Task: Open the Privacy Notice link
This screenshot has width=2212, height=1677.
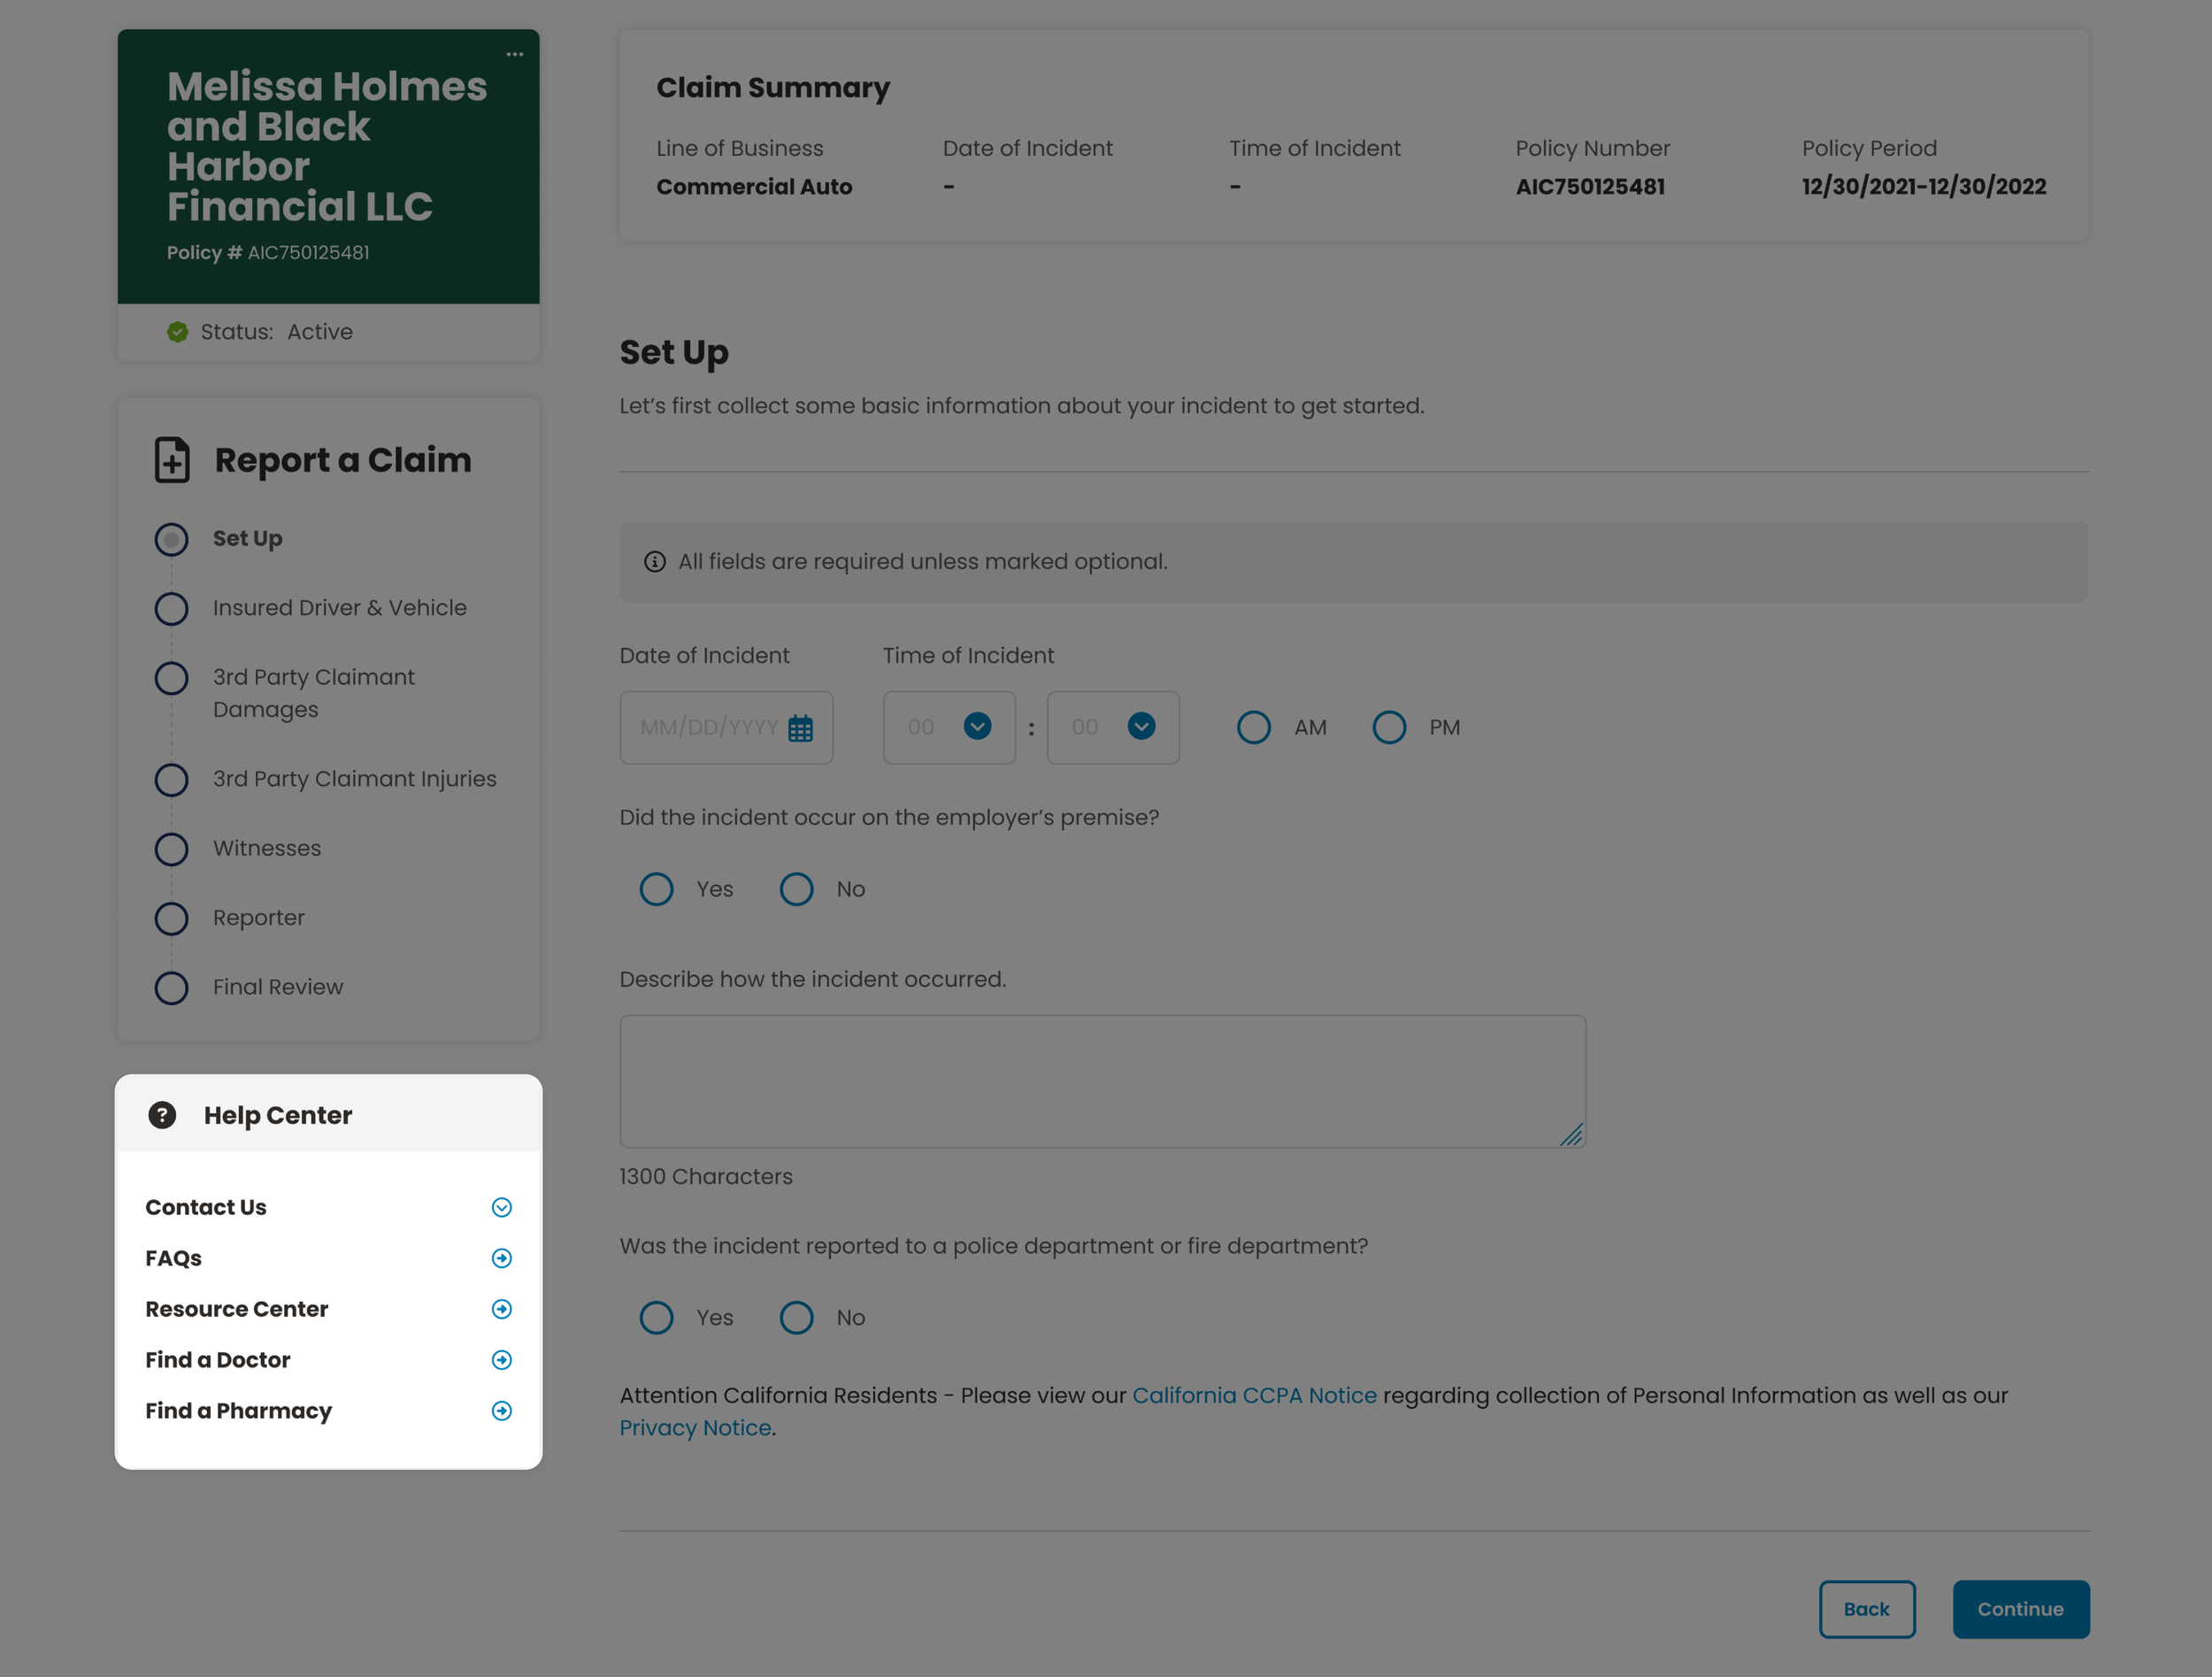Action: coord(695,1428)
